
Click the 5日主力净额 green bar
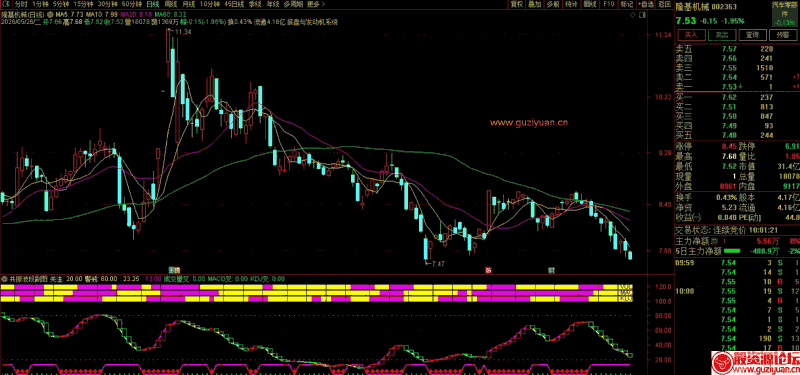pyautogui.click(x=732, y=251)
